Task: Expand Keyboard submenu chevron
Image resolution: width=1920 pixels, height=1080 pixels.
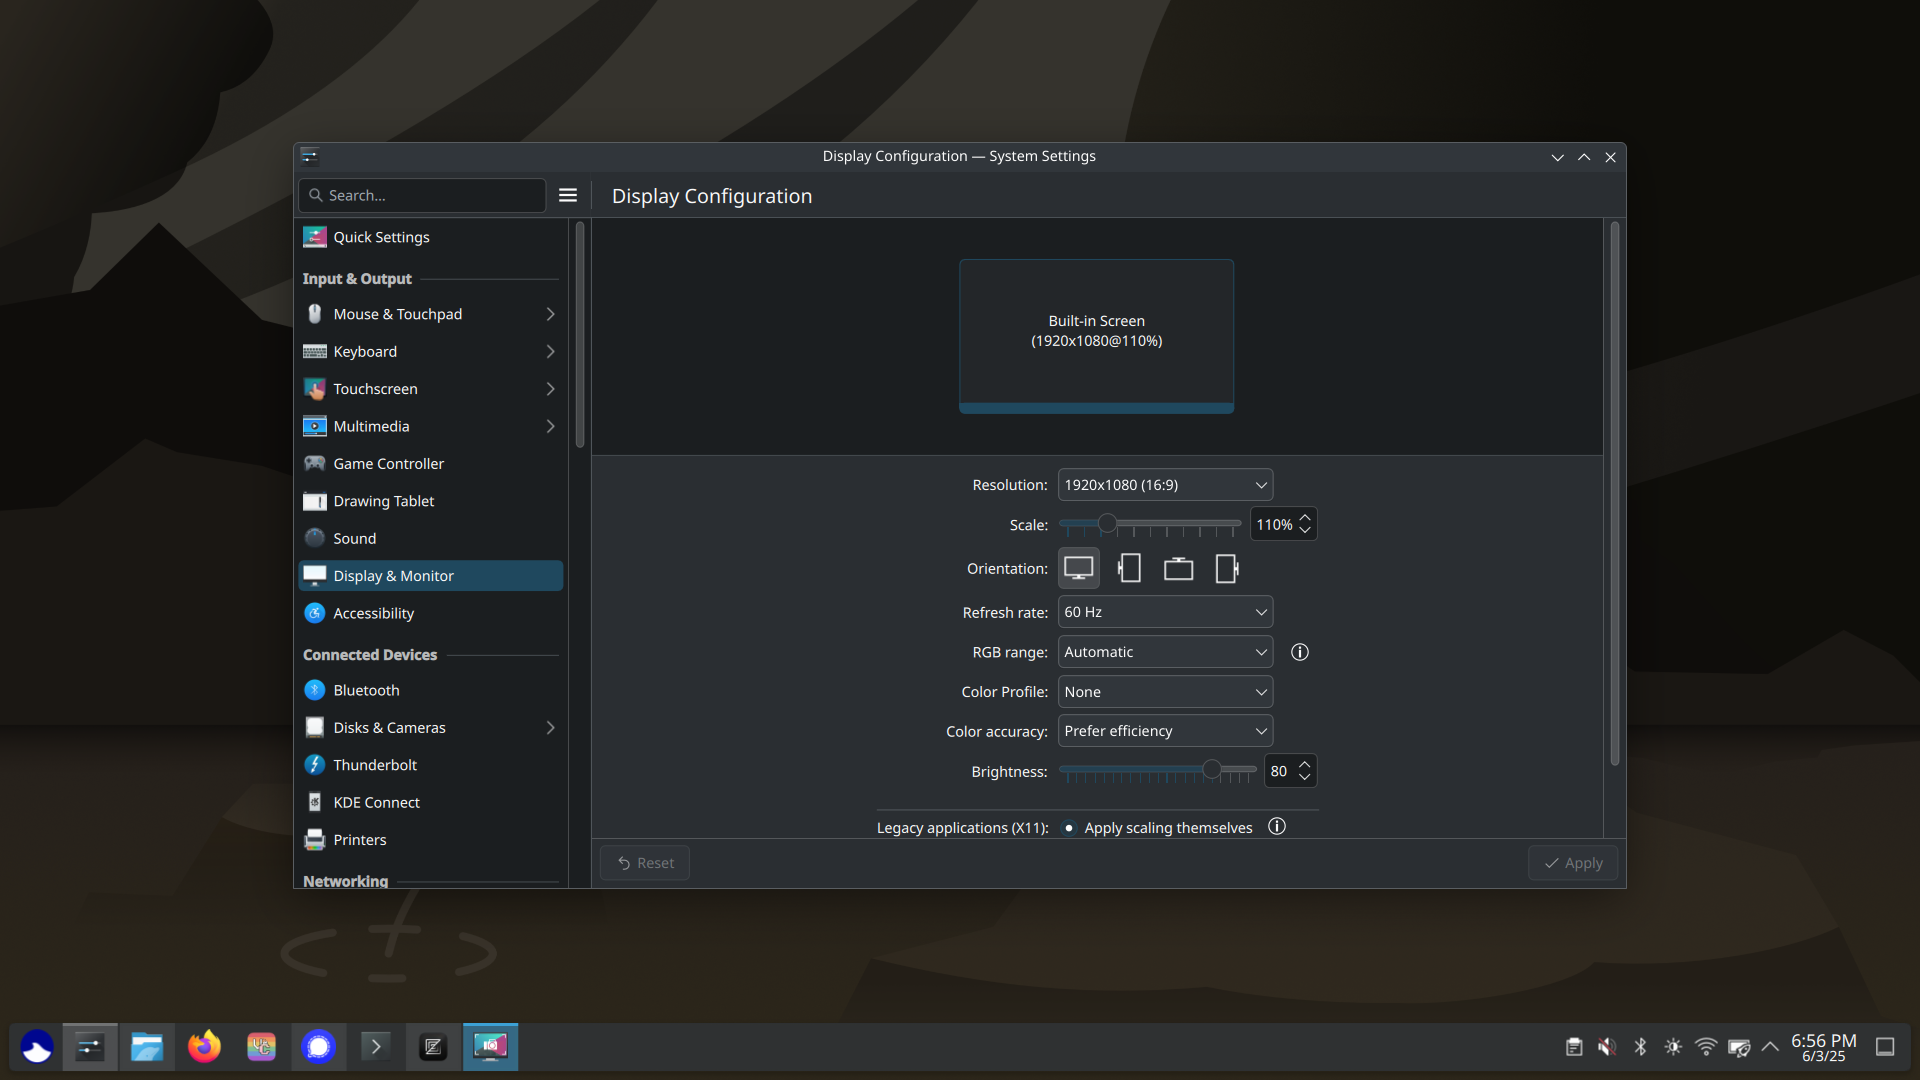Action: [x=550, y=352]
